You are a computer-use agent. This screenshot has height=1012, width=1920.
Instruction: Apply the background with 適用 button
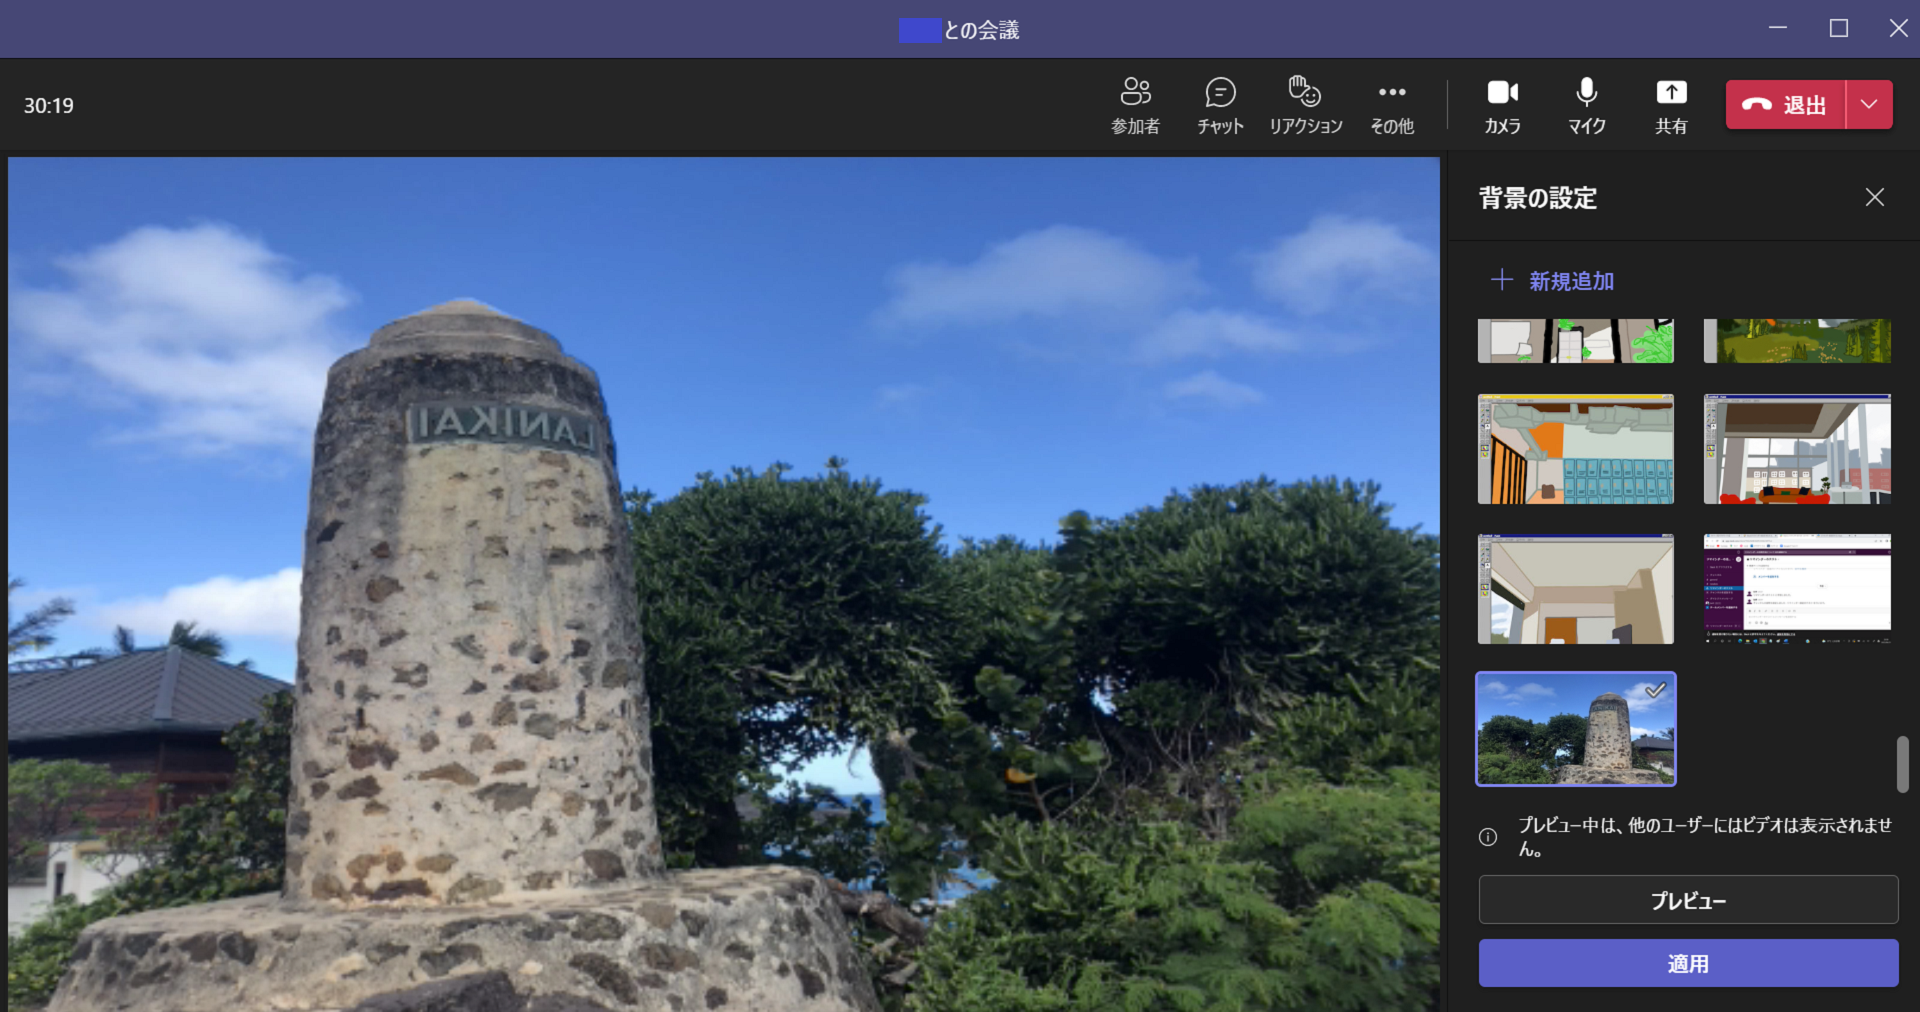point(1688,963)
